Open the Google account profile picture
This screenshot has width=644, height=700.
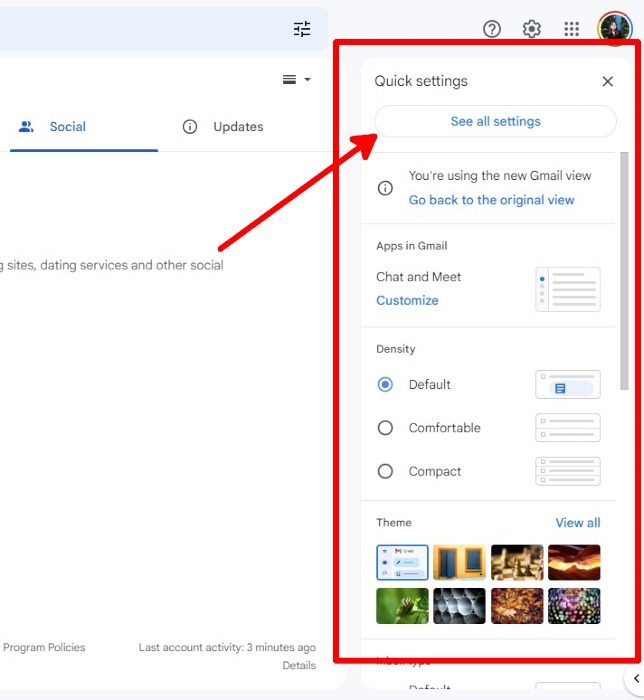point(615,28)
